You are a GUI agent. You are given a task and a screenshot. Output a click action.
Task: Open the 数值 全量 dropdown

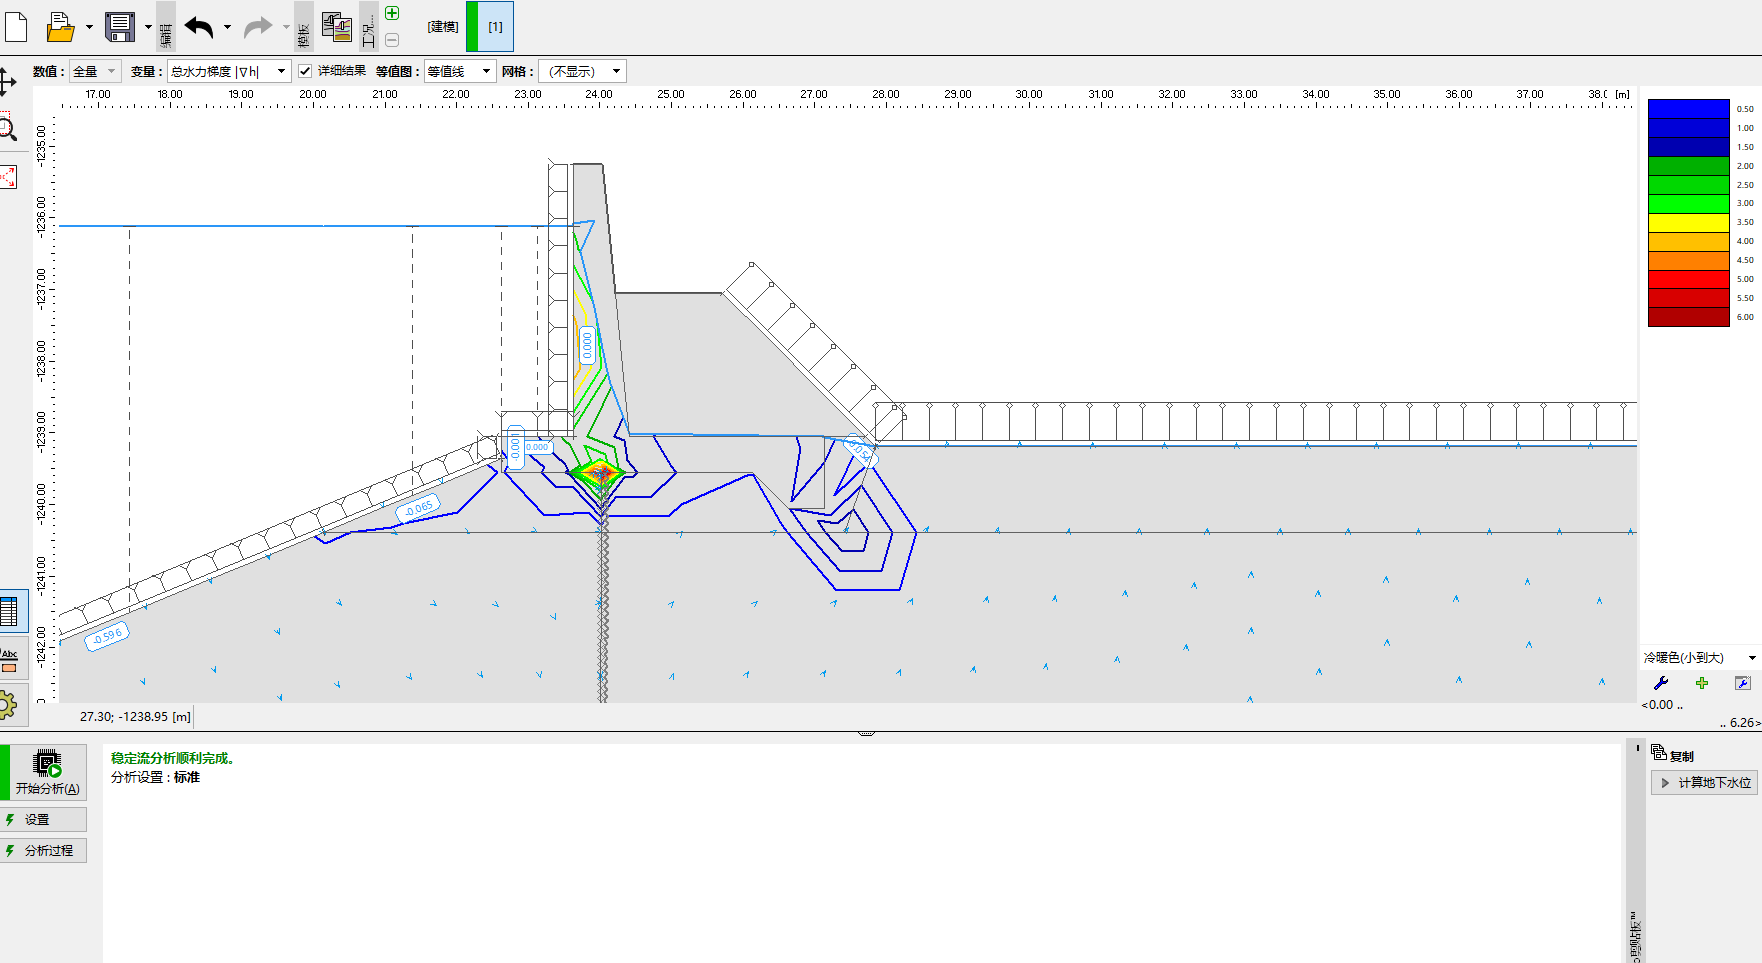pyautogui.click(x=95, y=71)
